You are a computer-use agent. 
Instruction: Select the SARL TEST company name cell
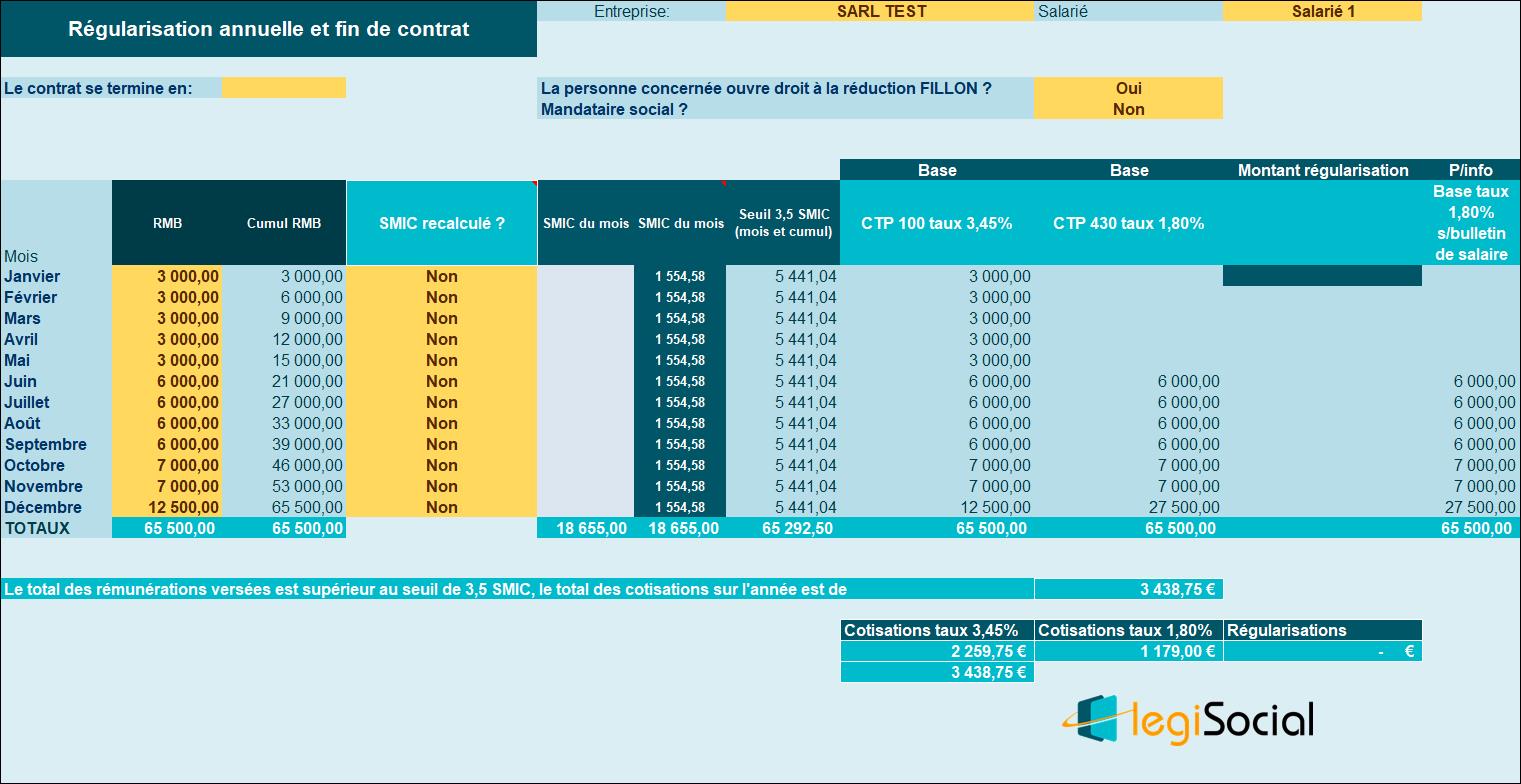tap(880, 11)
